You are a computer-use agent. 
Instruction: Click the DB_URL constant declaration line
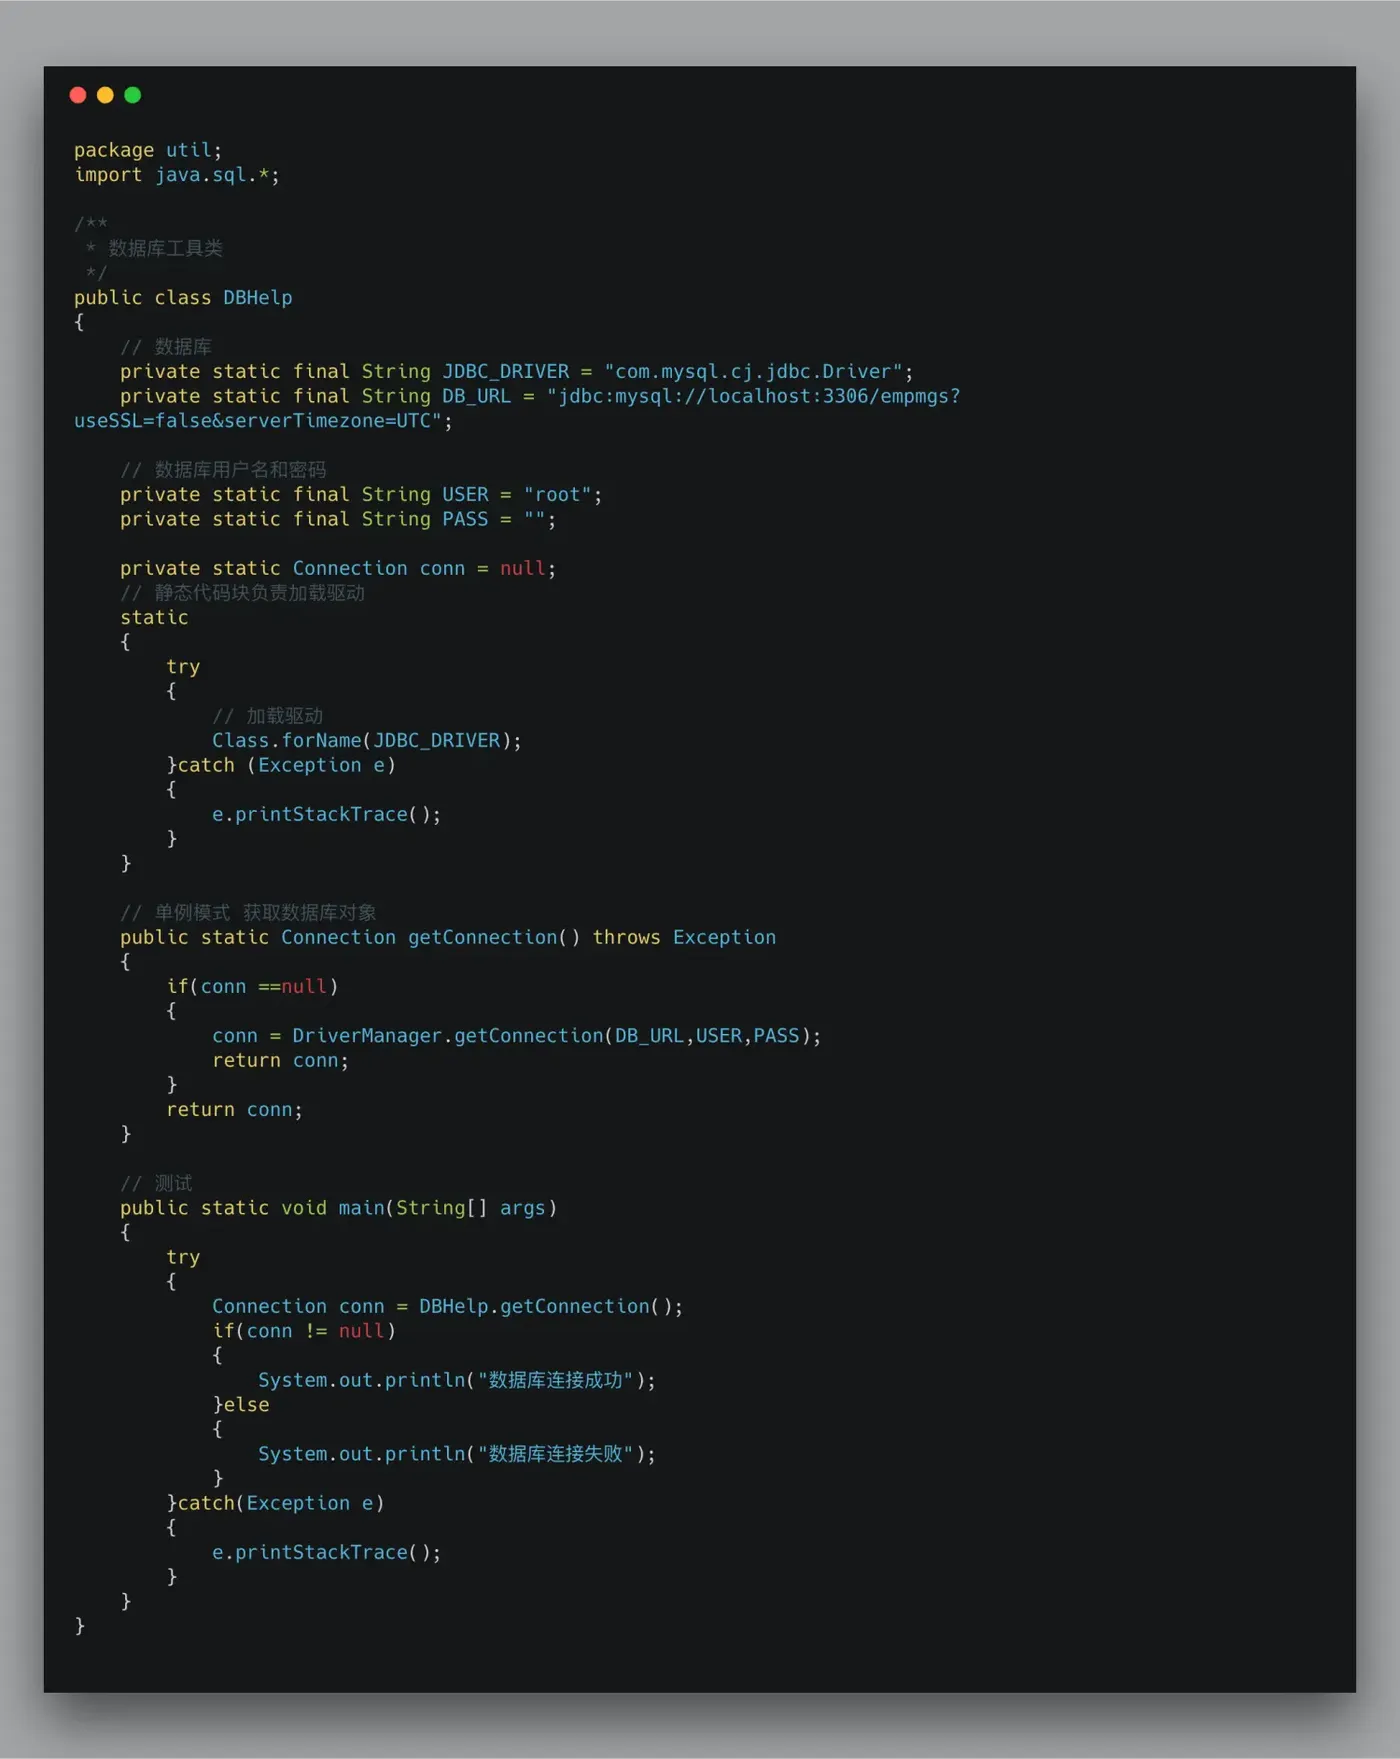point(540,396)
